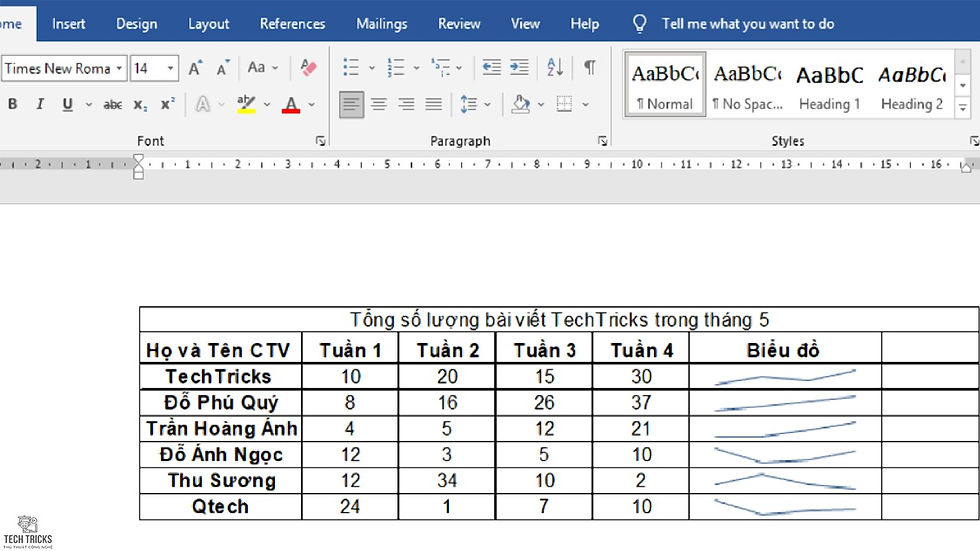
Task: Click Tell me what you want to do
Action: 748,24
